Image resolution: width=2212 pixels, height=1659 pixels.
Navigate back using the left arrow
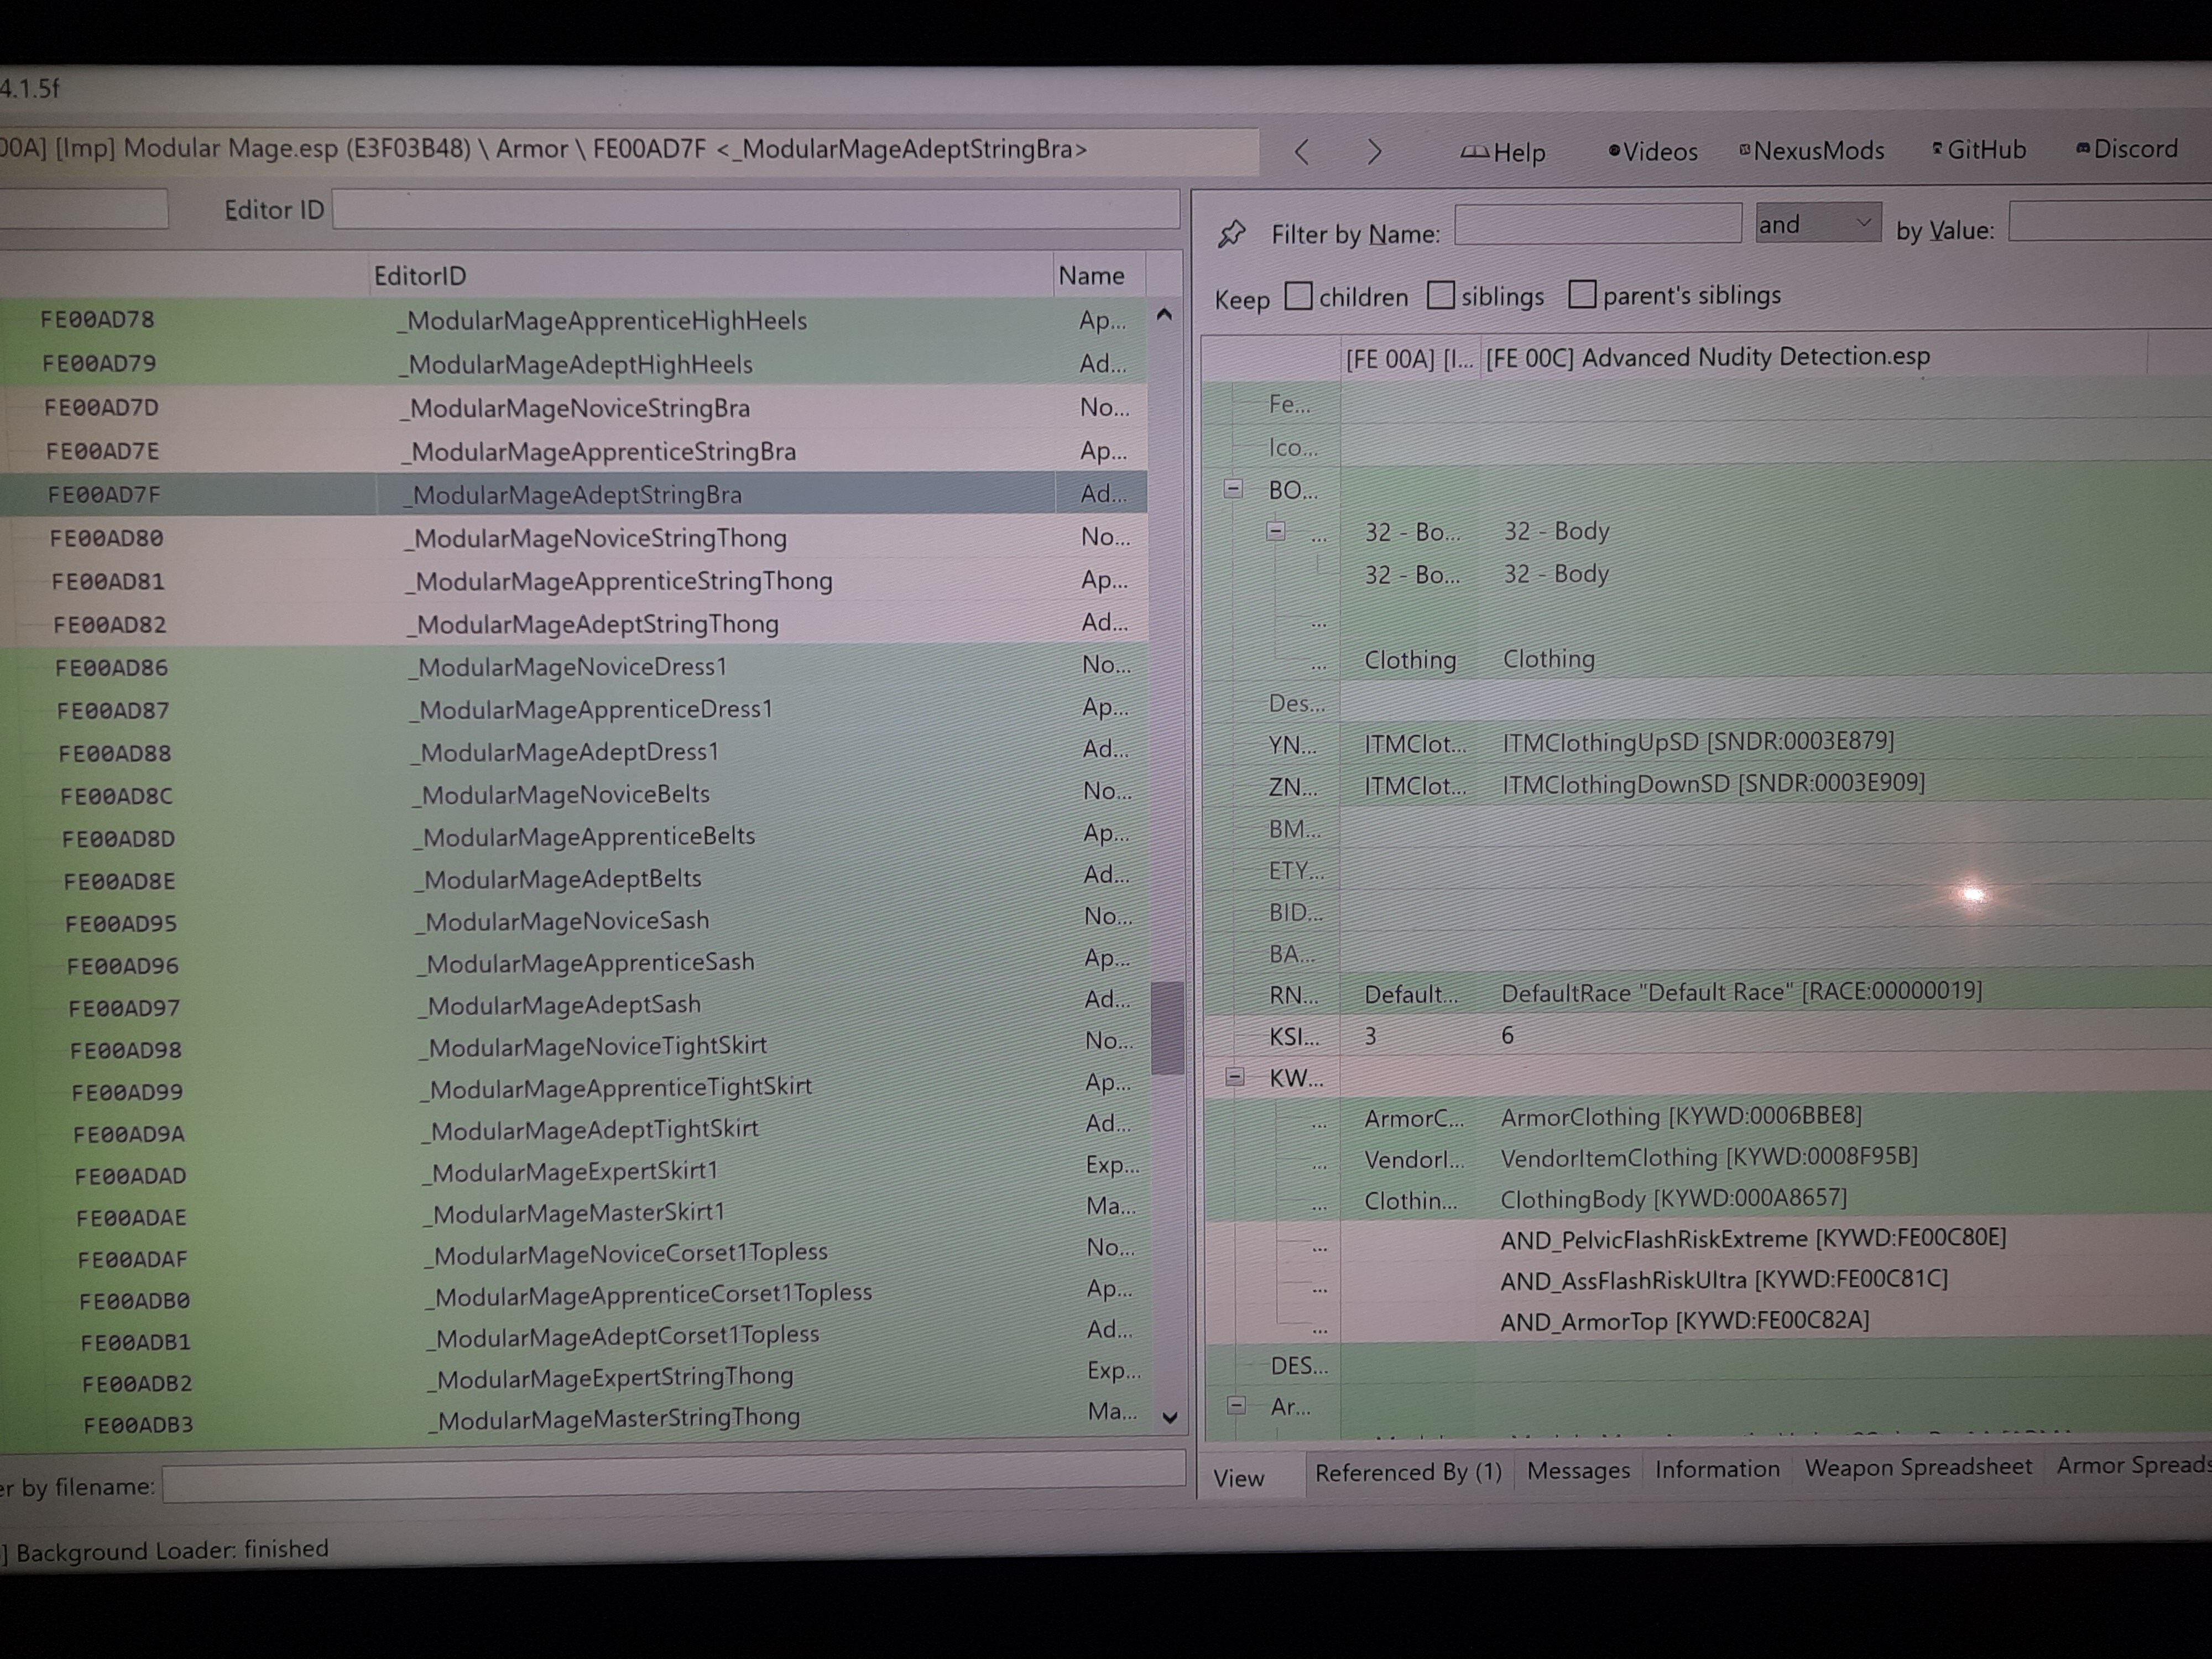[x=1302, y=152]
